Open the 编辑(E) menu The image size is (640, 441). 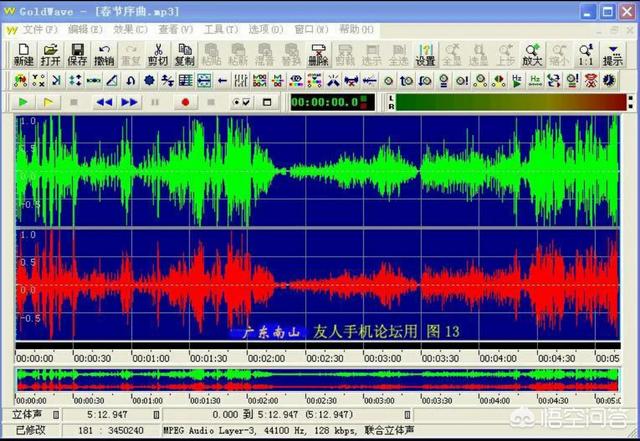[x=85, y=29]
